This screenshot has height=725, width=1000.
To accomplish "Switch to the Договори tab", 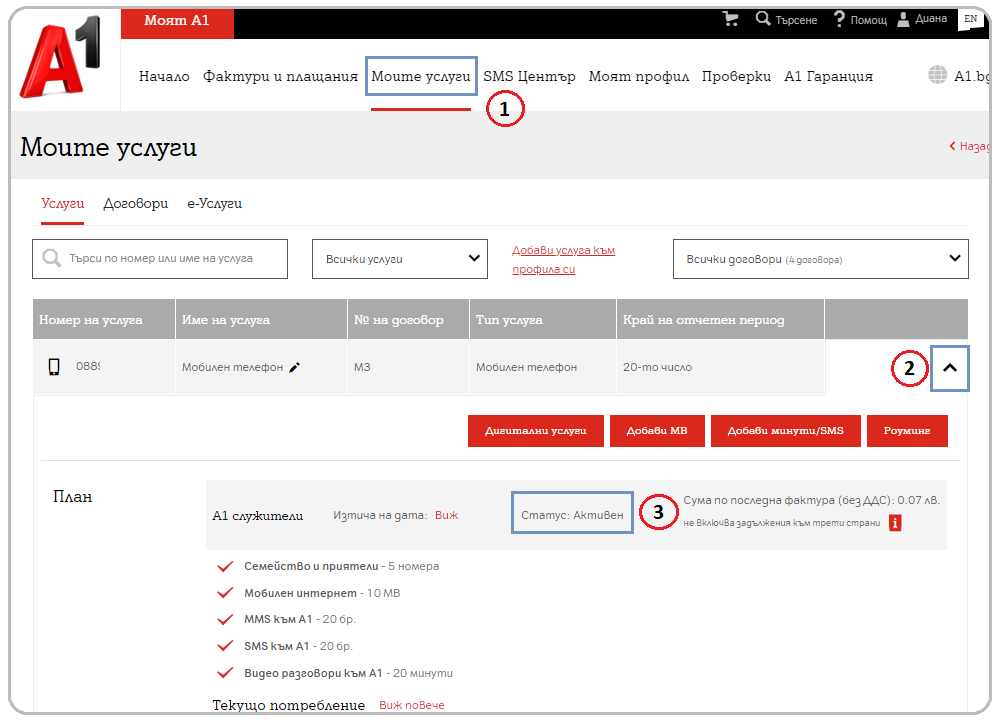I will 136,203.
